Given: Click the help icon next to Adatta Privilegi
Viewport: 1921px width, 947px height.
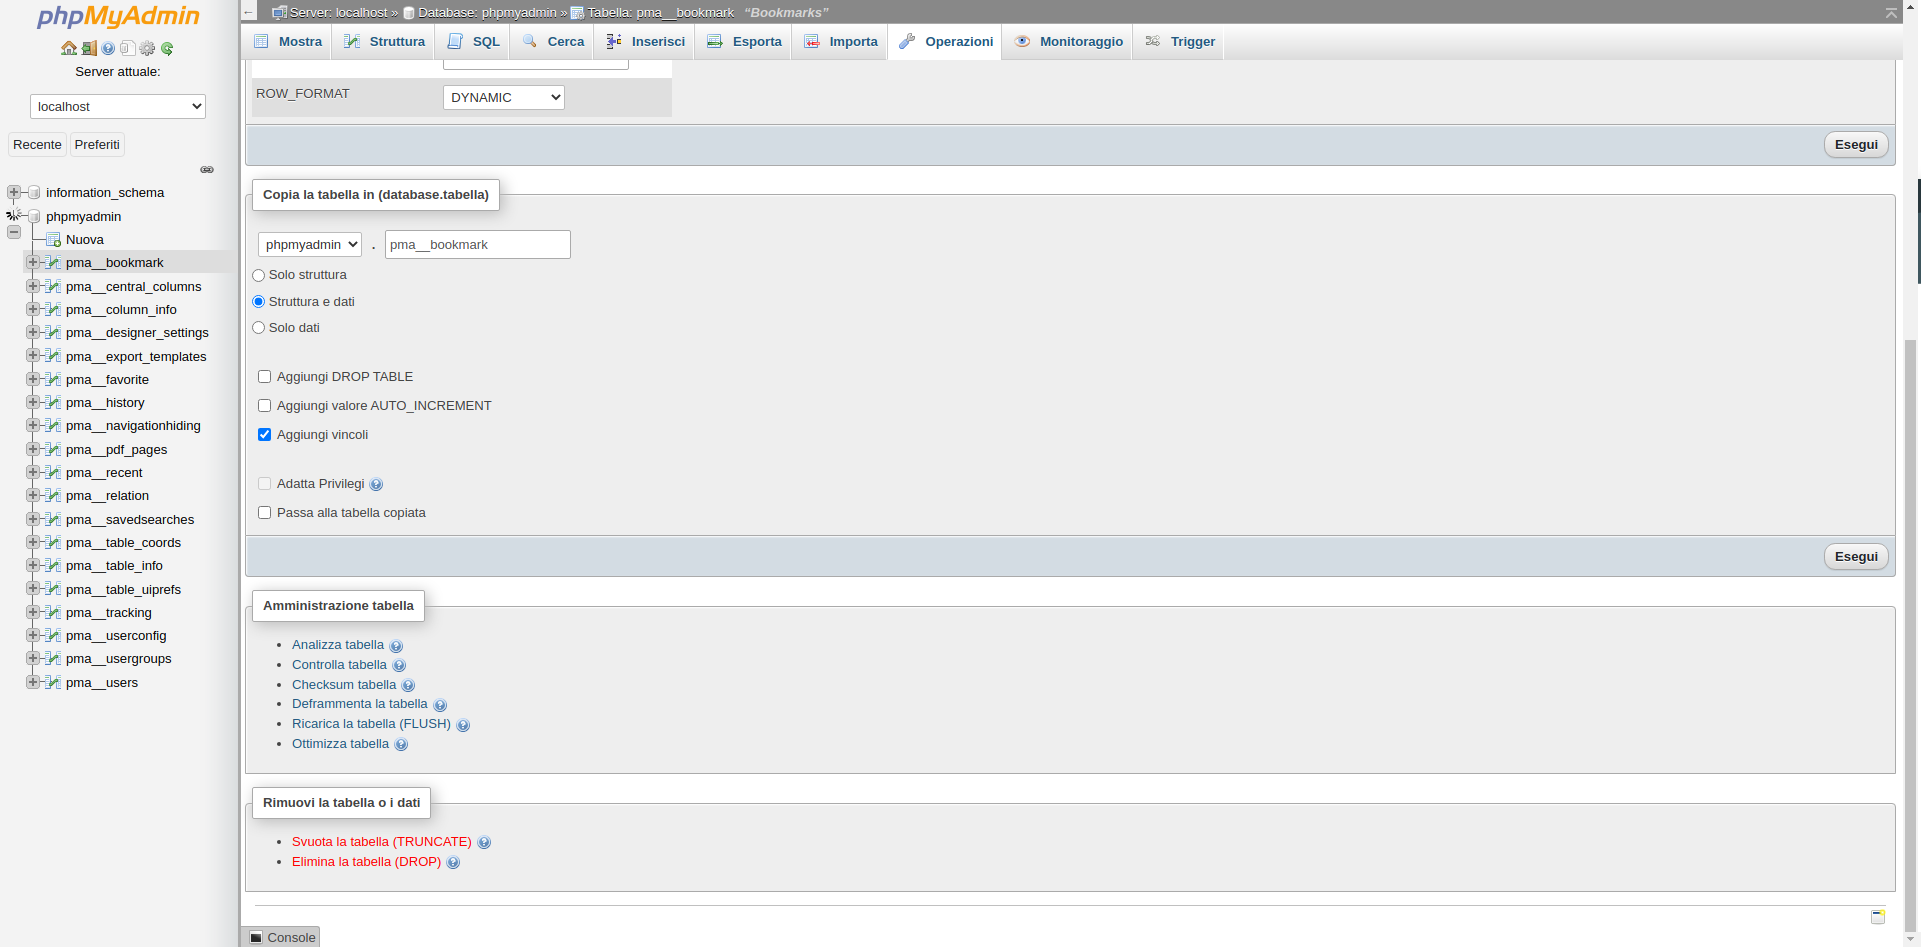Looking at the screenshot, I should click(x=376, y=485).
